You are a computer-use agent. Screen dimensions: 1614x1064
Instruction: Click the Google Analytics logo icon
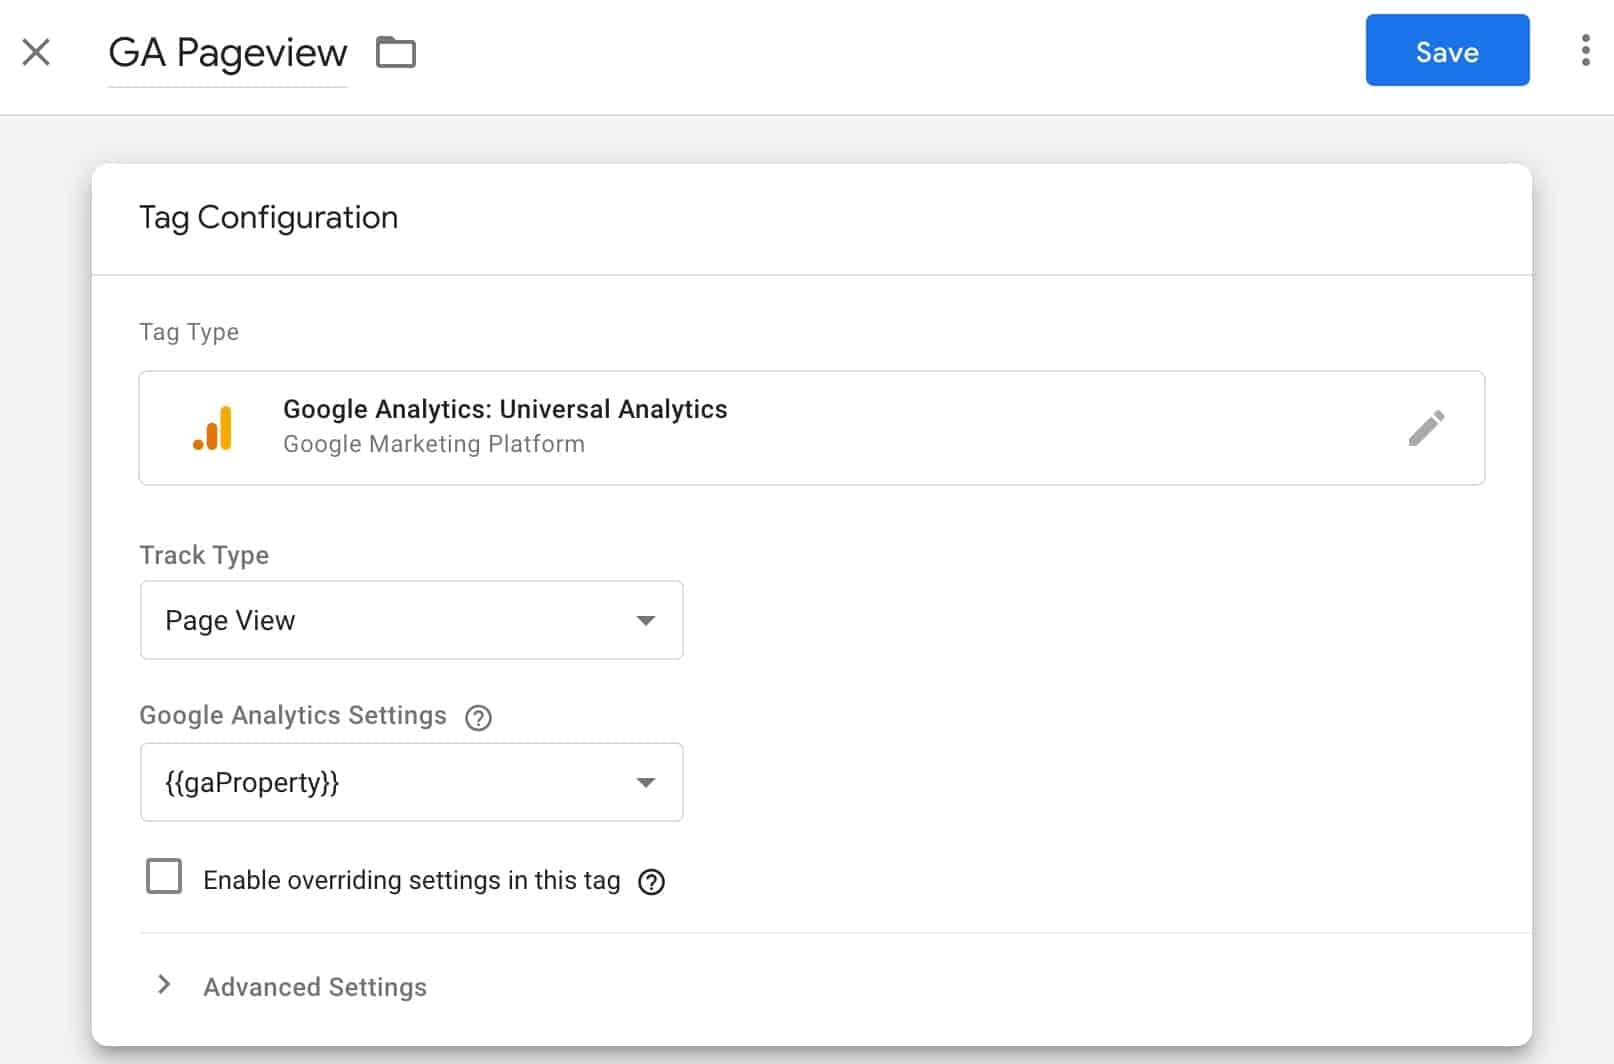click(213, 427)
